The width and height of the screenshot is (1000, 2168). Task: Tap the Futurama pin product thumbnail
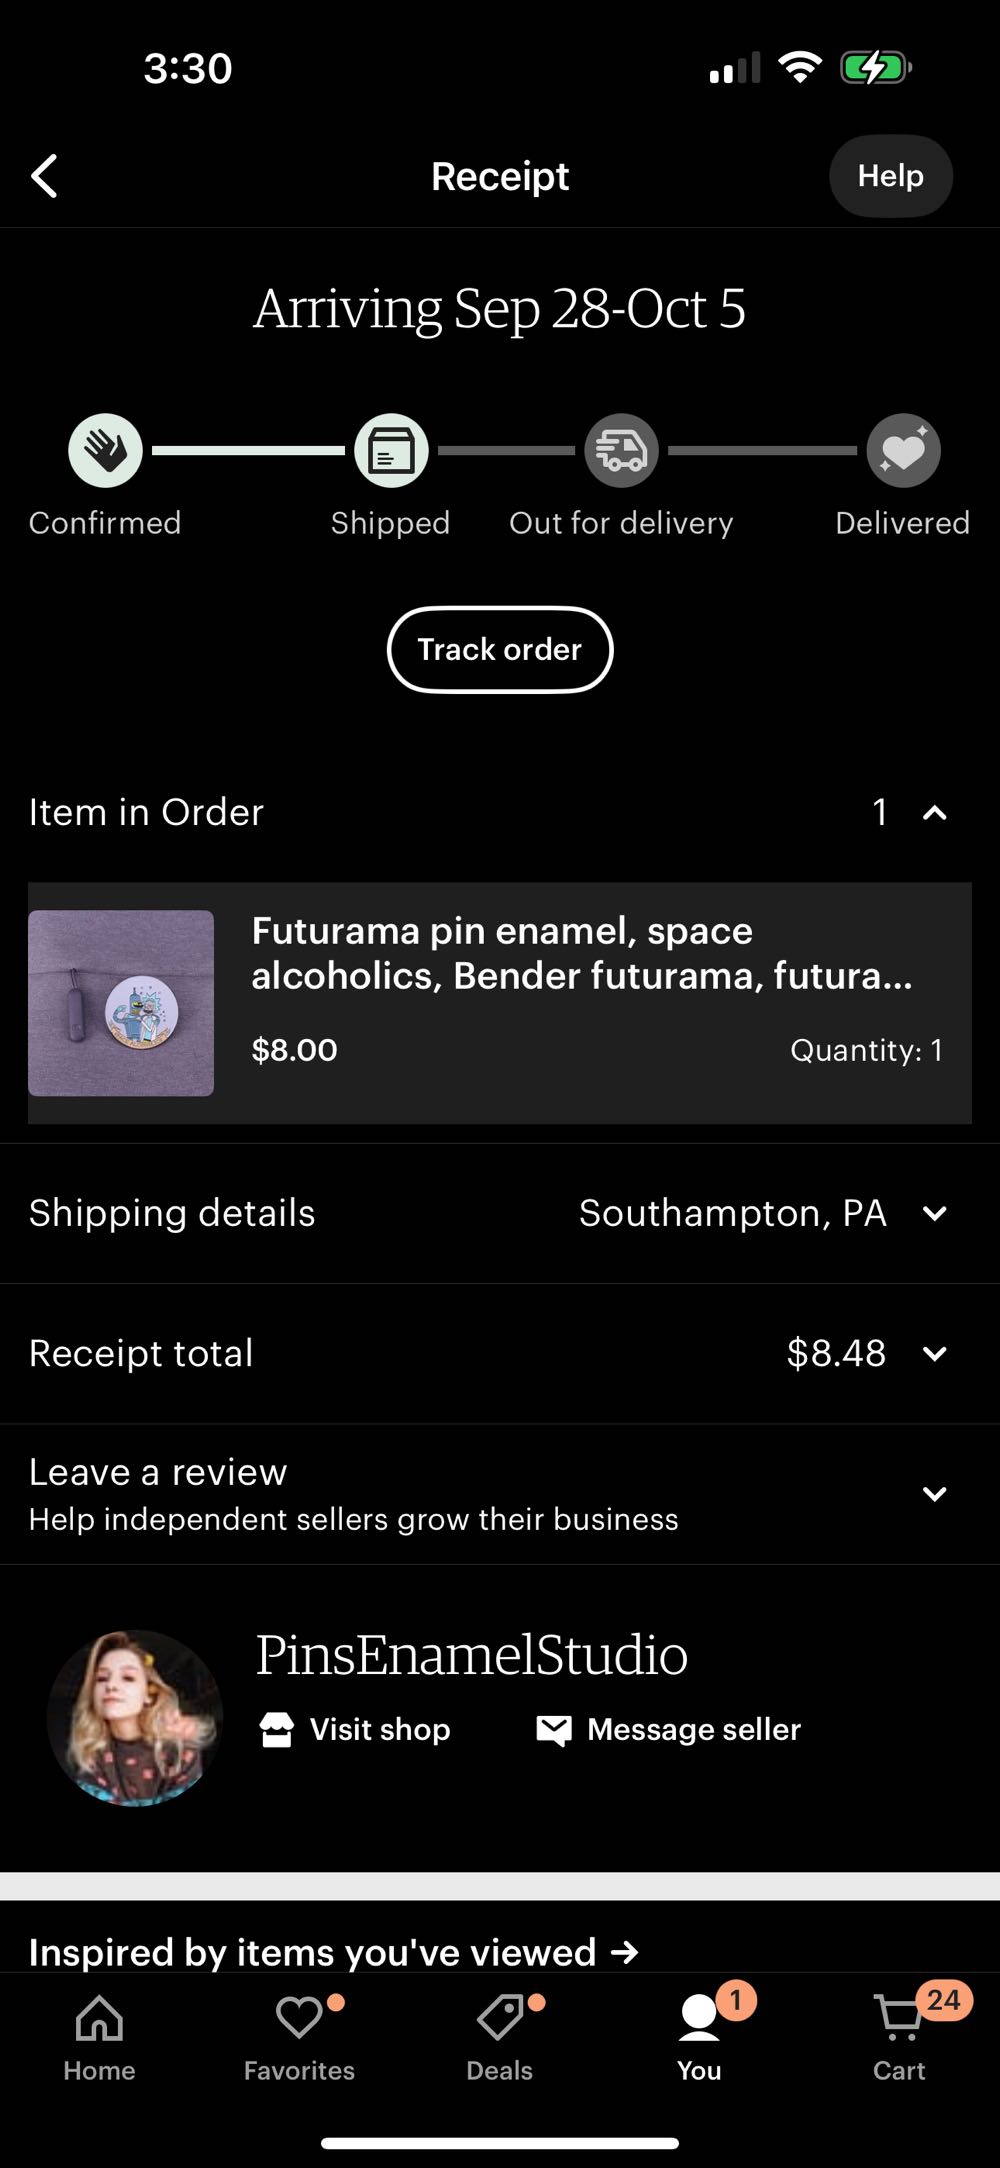(x=121, y=1003)
